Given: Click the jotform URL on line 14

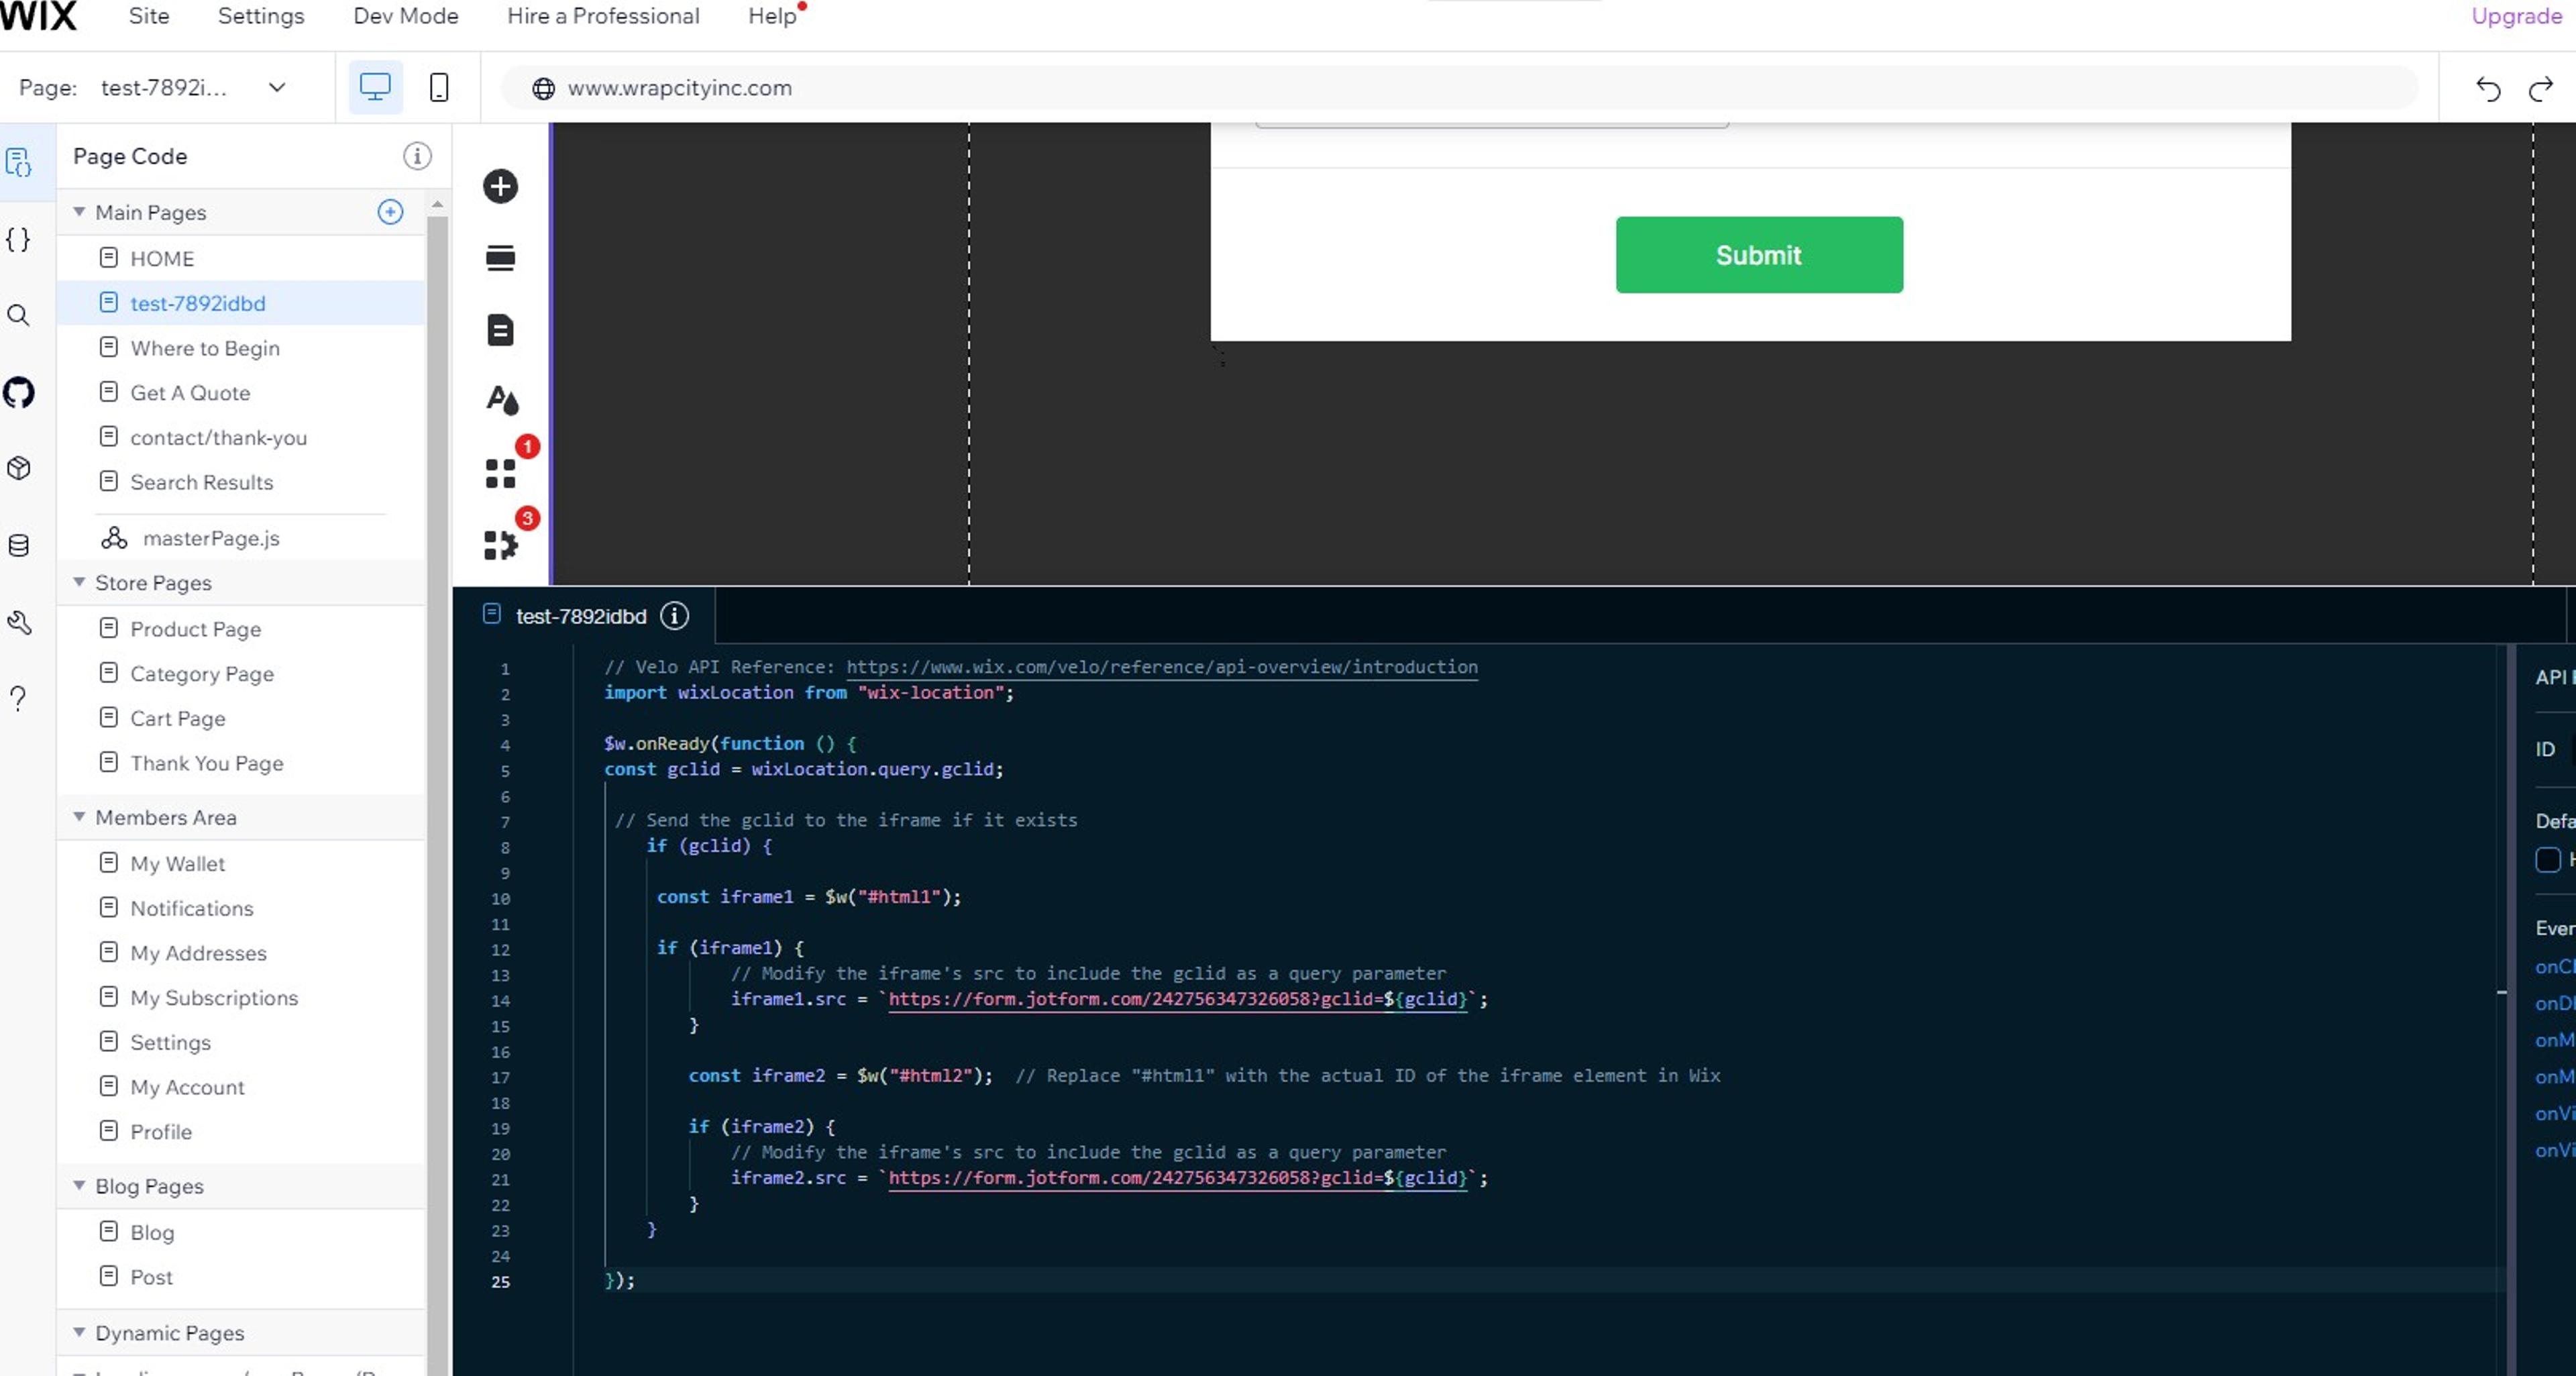Looking at the screenshot, I should [1177, 999].
